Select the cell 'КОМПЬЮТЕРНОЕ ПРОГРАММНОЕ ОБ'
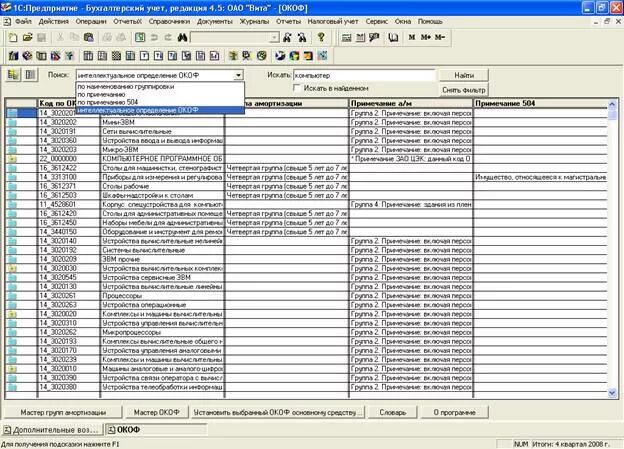624x449 pixels. pyautogui.click(x=162, y=159)
